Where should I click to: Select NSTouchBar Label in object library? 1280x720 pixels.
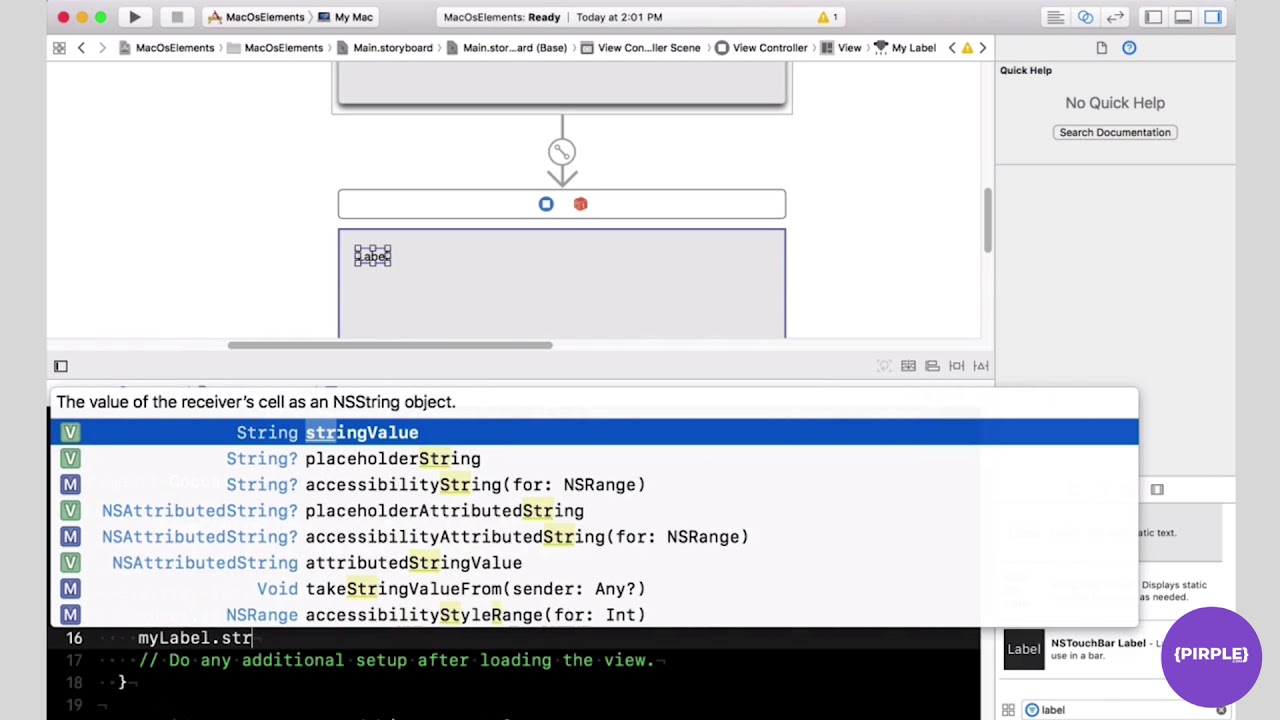click(x=1090, y=649)
